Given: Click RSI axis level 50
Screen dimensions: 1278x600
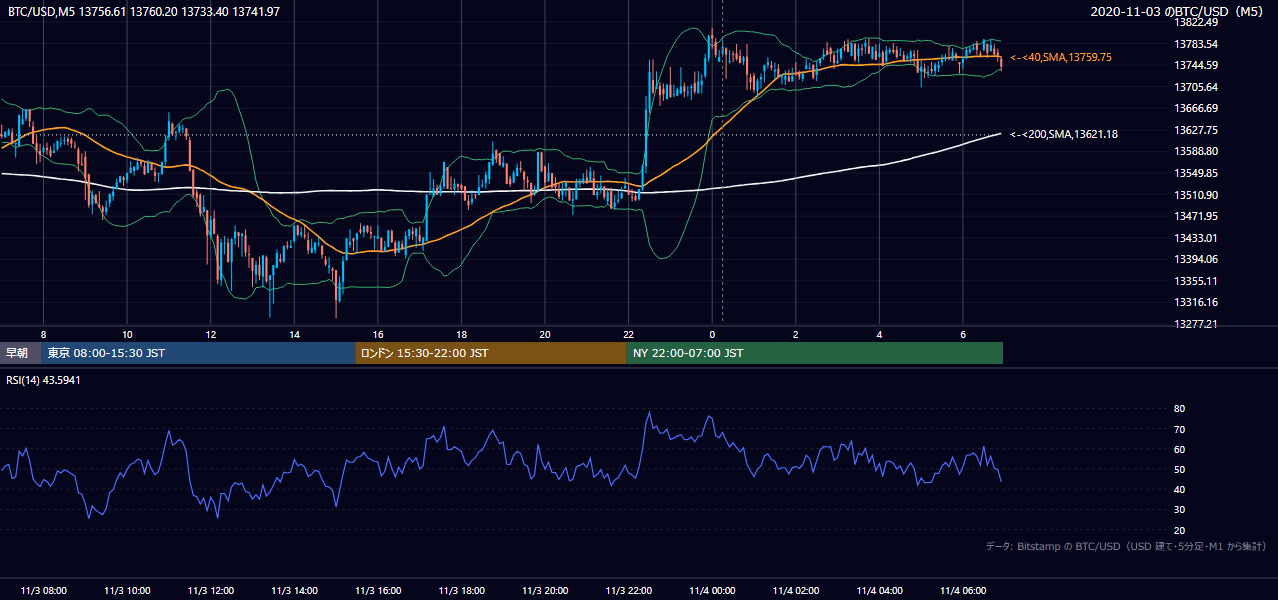Looking at the screenshot, I should pyautogui.click(x=1179, y=469).
